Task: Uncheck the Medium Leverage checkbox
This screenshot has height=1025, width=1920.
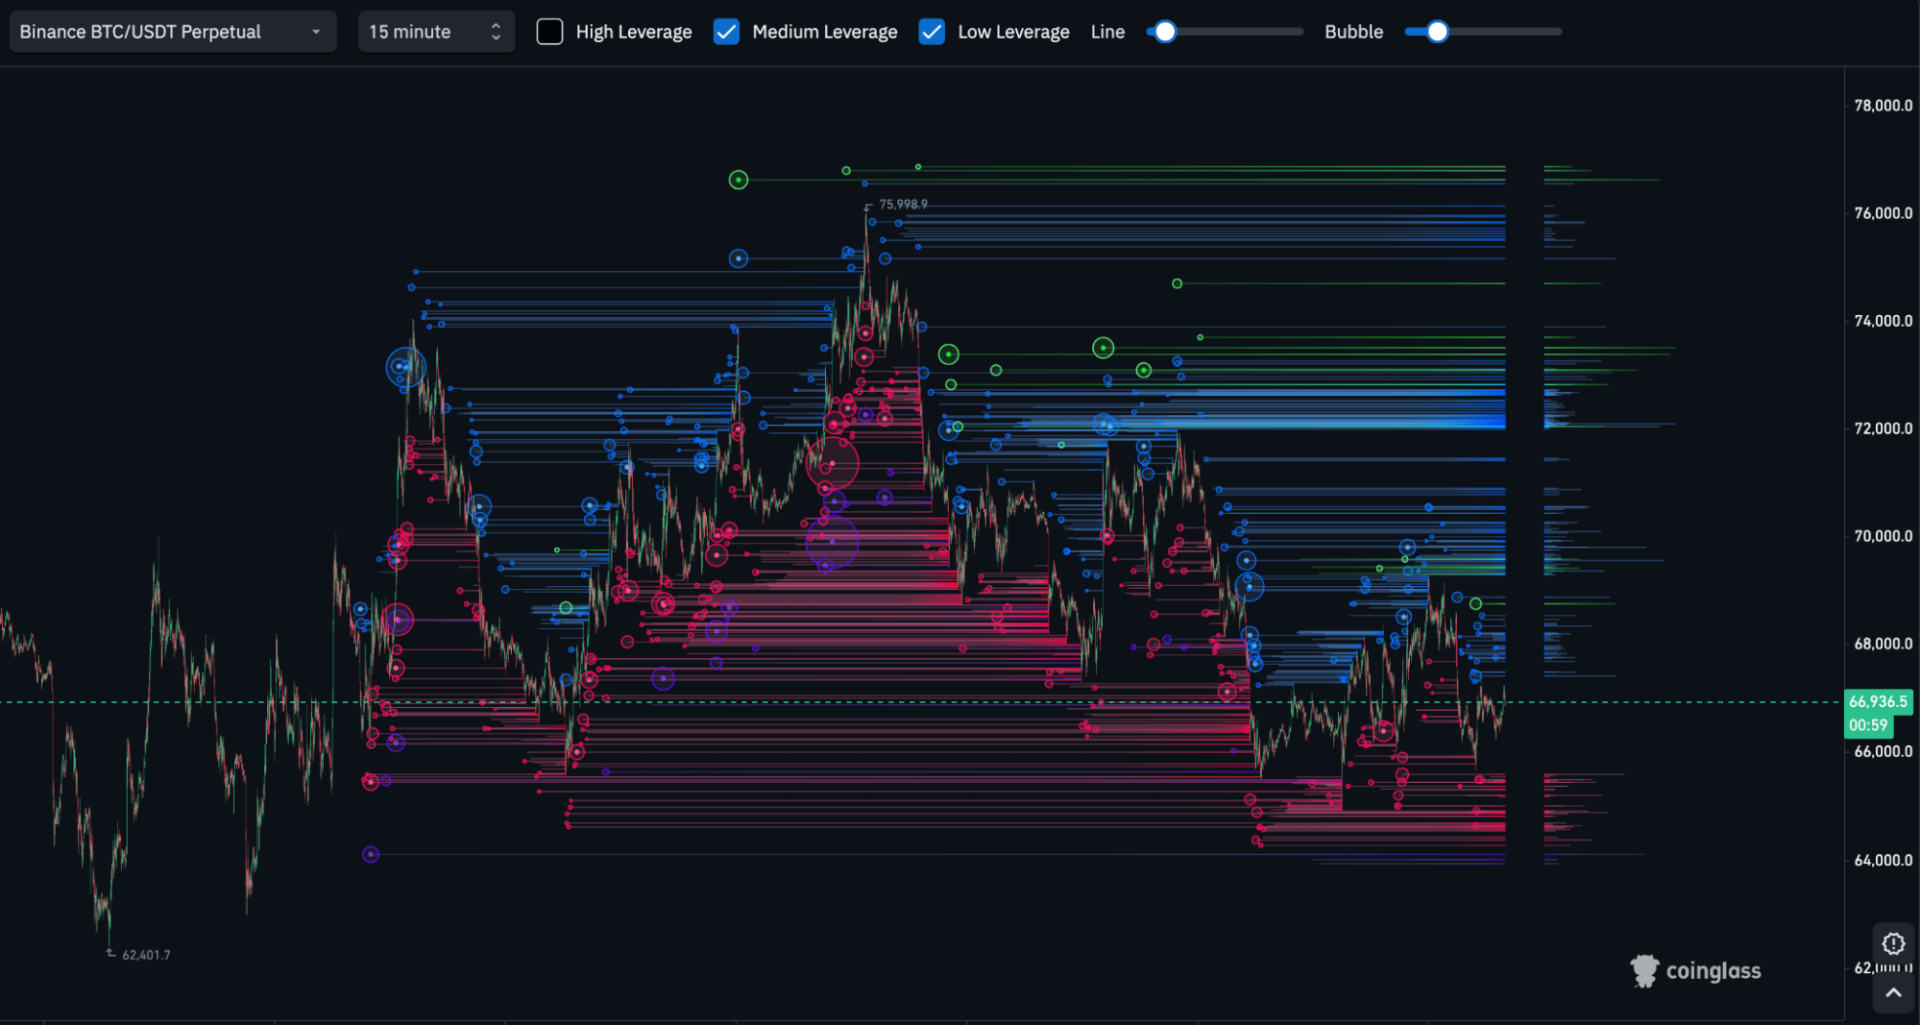Action: 726,32
